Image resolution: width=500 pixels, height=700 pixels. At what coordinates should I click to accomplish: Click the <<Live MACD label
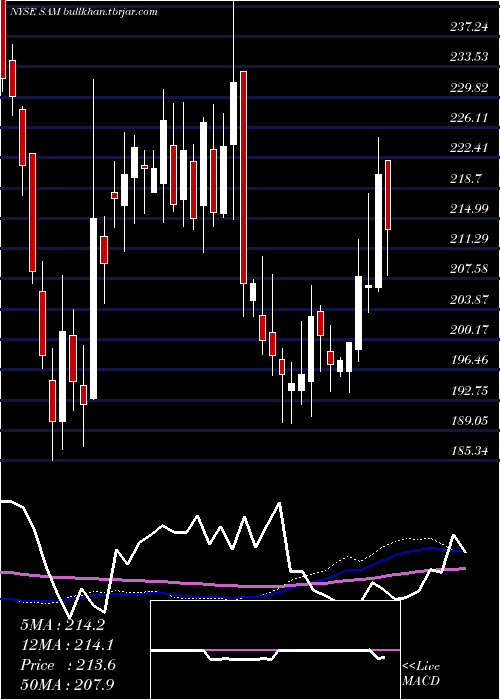point(421,674)
